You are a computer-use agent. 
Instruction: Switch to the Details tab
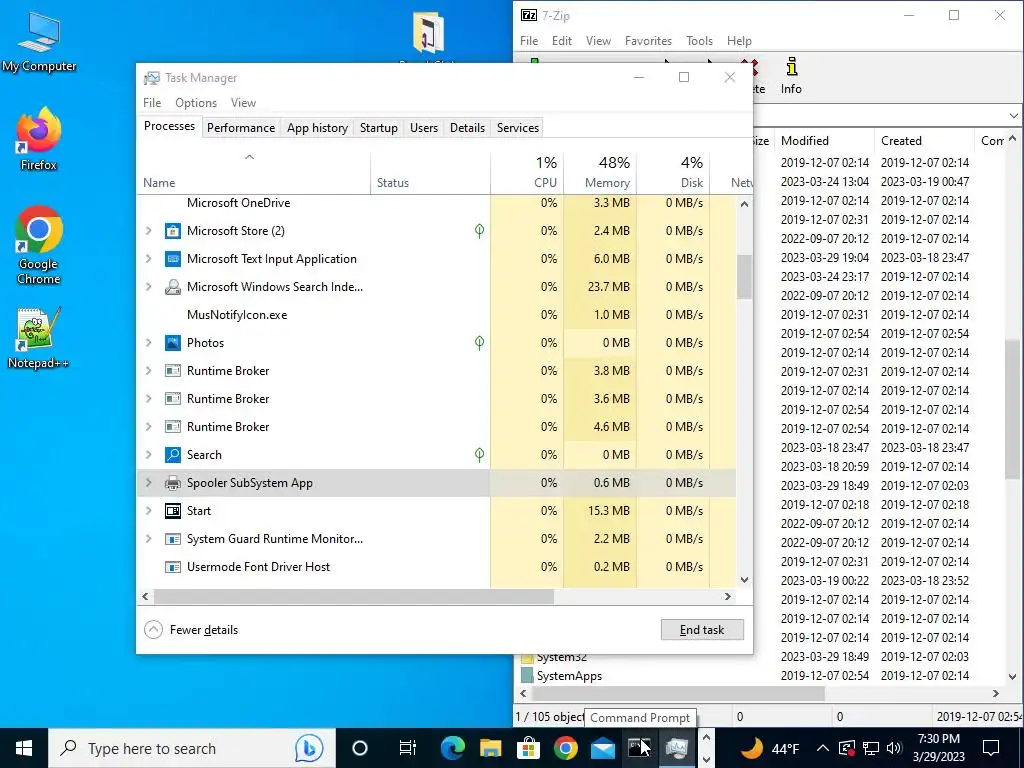click(468, 128)
